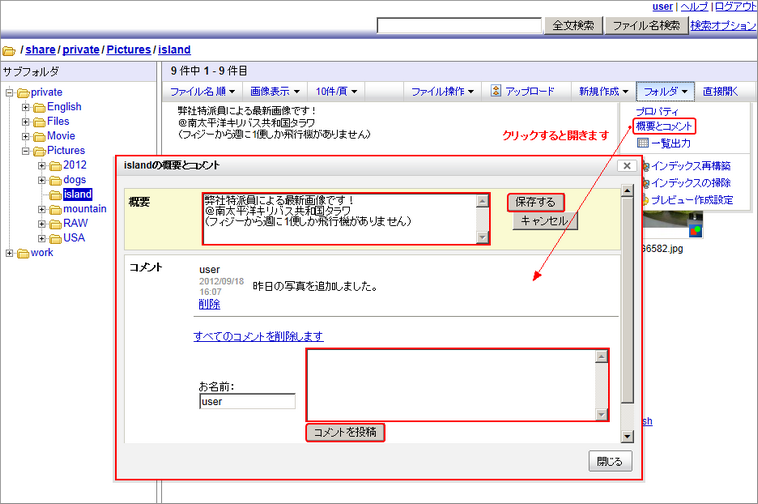The image size is (758, 504).
Task: Click すべてのコメントを削除します link
Action: 258,337
